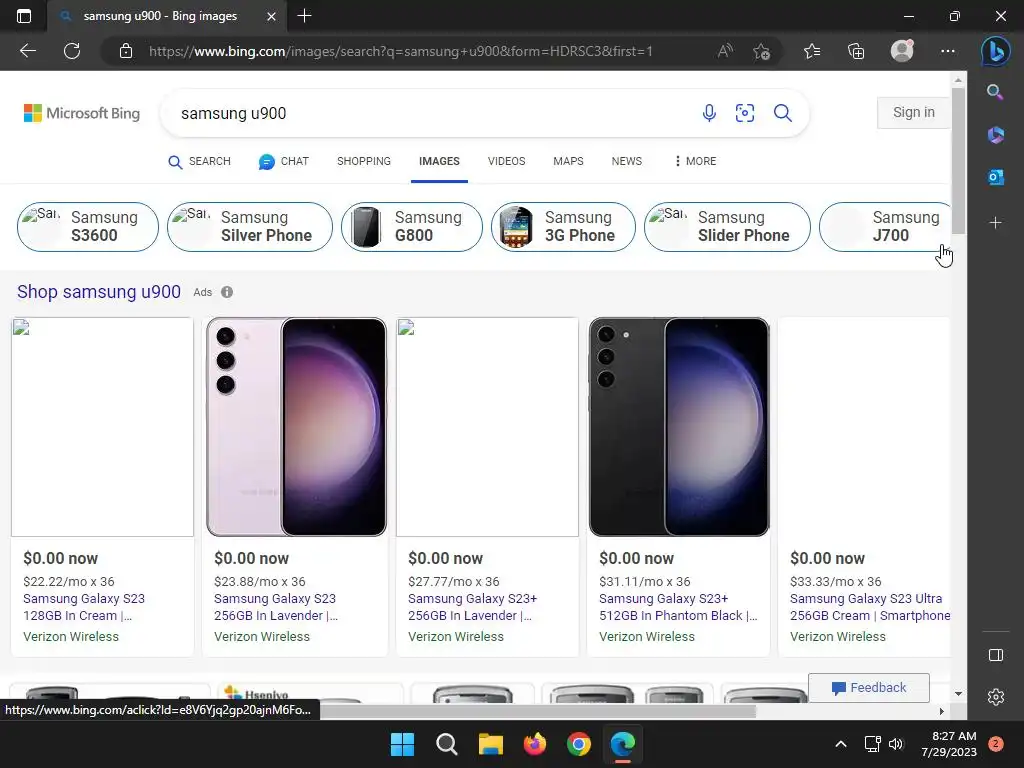View site information lock icon

[x=126, y=51]
